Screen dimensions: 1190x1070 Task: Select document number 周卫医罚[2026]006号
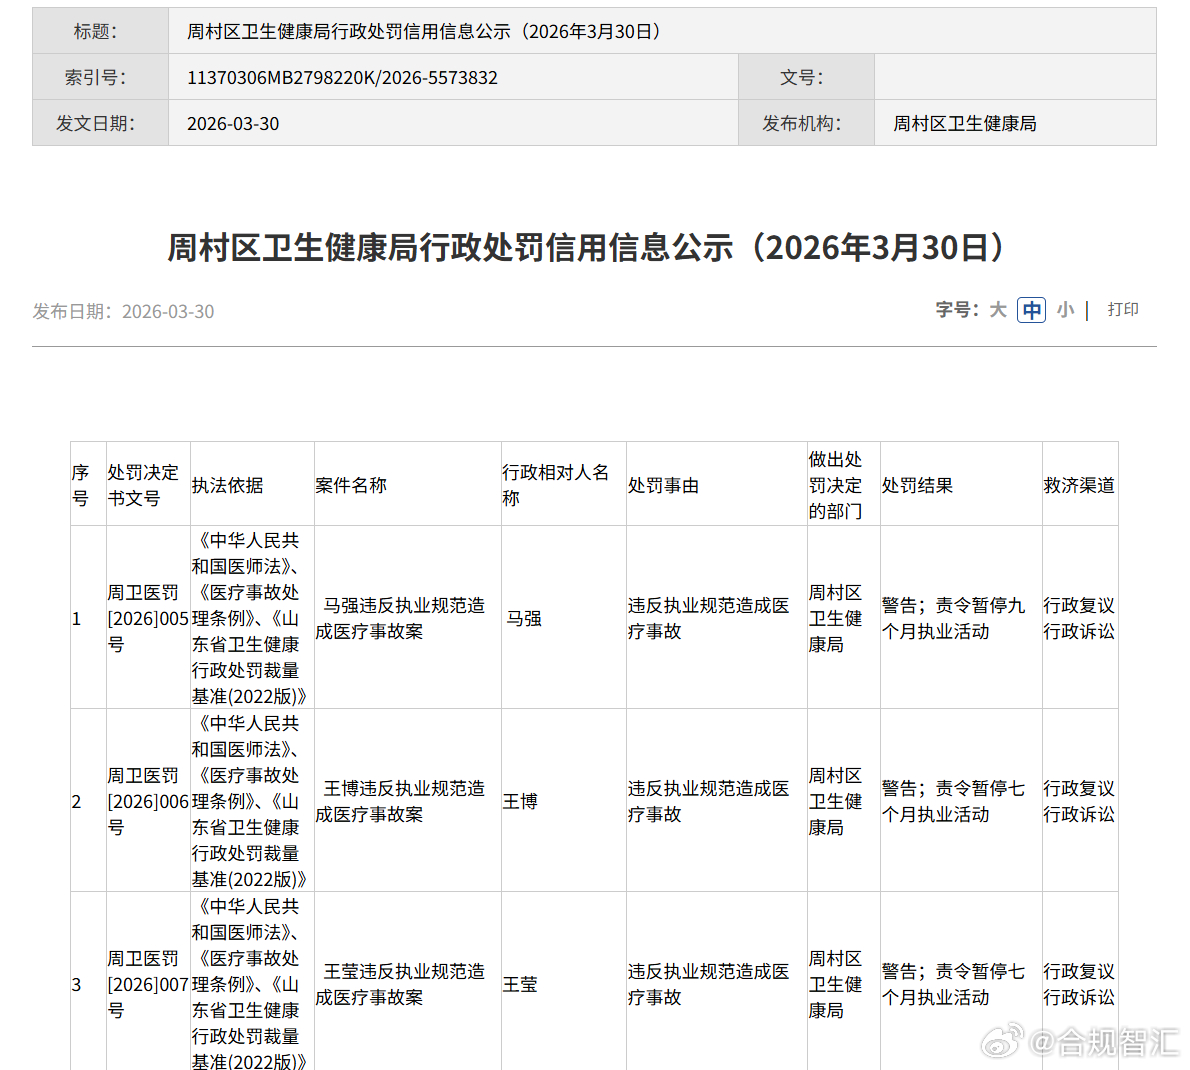(147, 801)
